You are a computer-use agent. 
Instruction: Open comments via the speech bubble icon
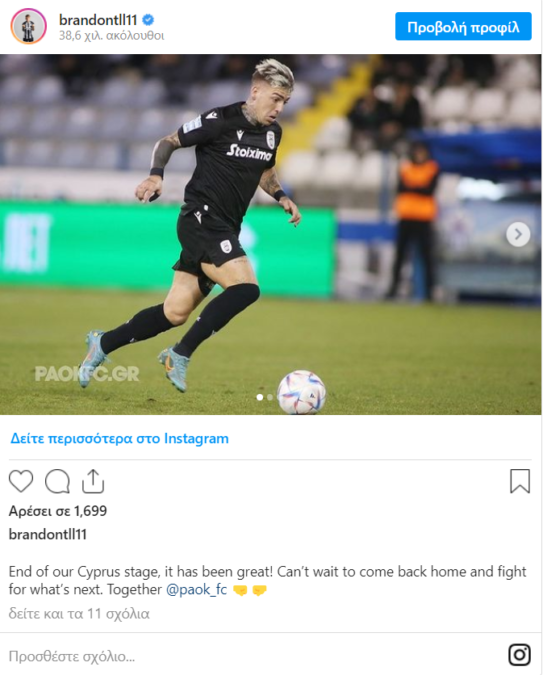57,481
